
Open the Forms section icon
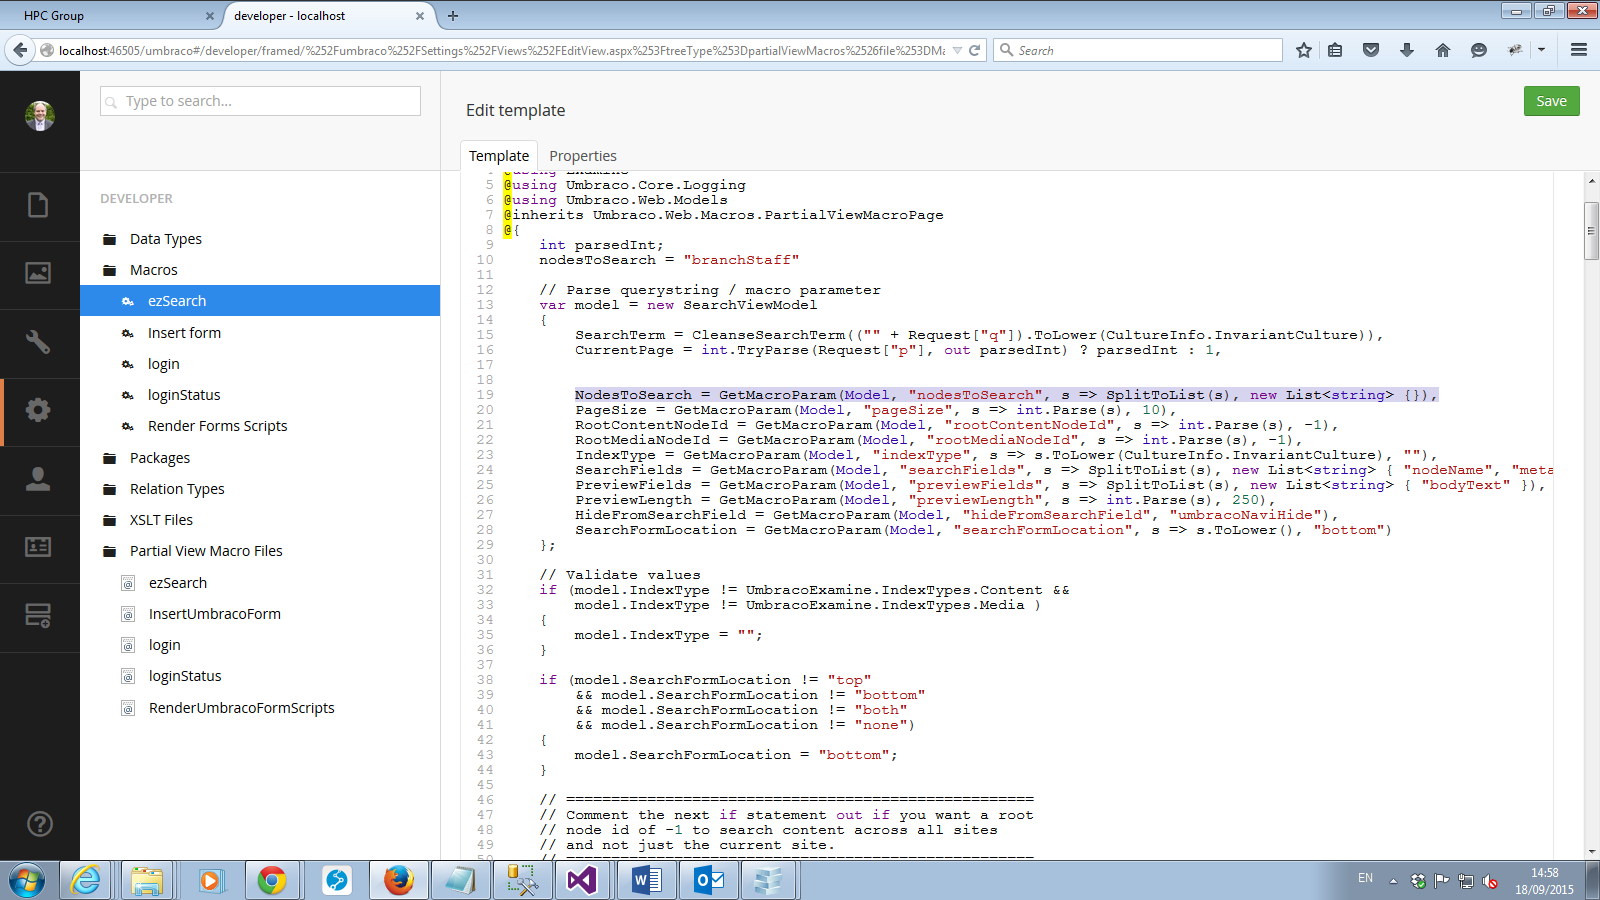[x=38, y=615]
